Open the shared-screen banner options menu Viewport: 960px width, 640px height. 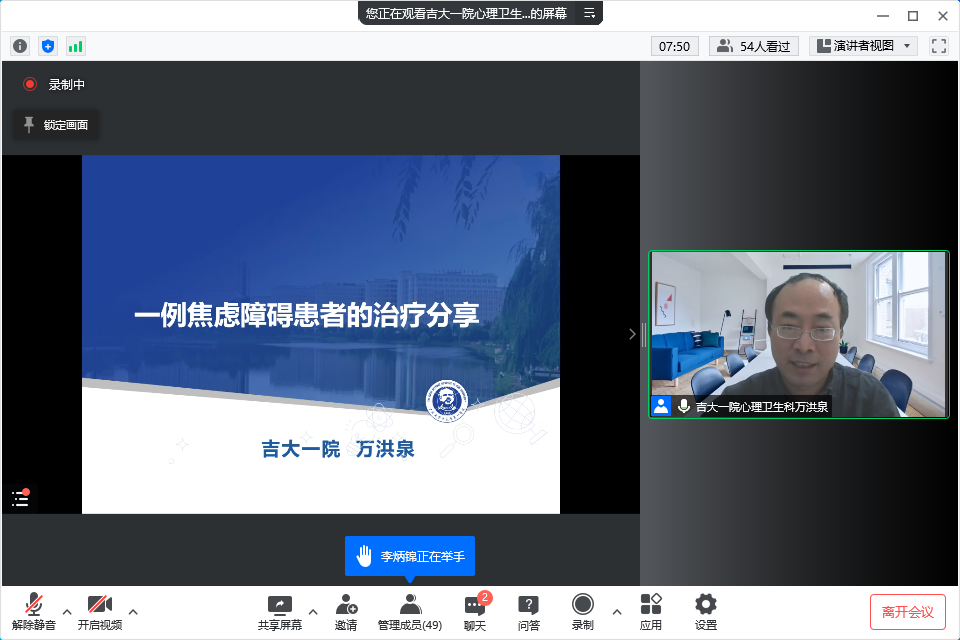(590, 13)
